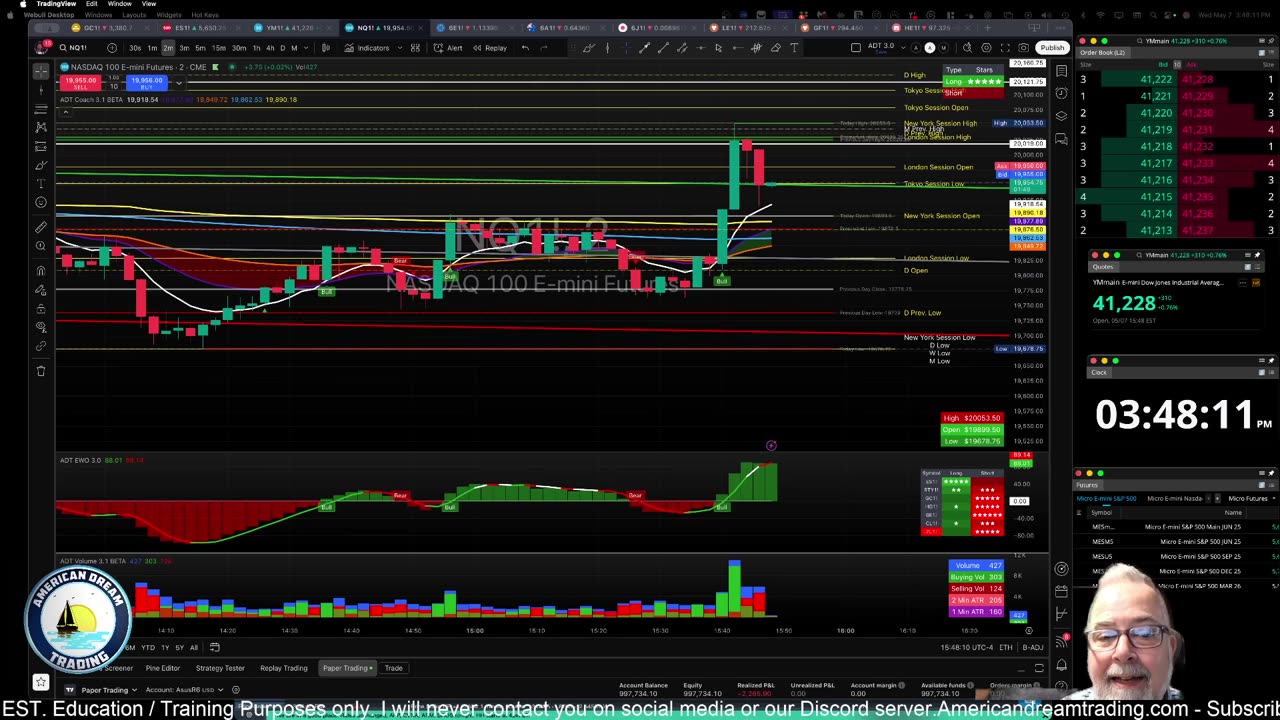Screen dimensions: 1280x720
Task: Edit the order quantity 10 field
Action: [x=114, y=86]
